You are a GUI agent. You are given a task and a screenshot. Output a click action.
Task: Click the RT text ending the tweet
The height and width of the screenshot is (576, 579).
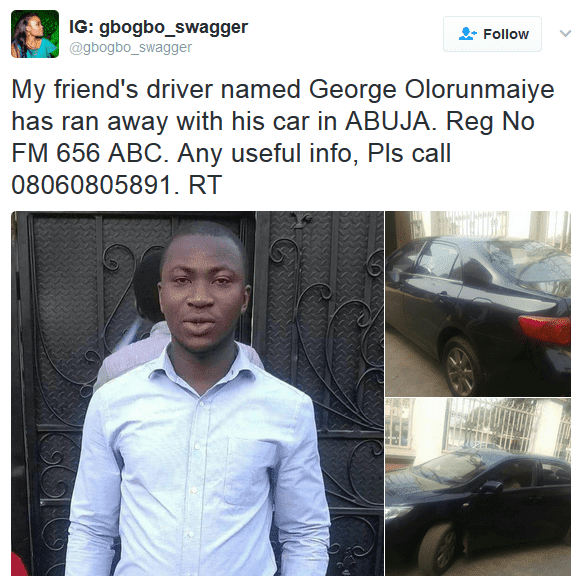[205, 185]
